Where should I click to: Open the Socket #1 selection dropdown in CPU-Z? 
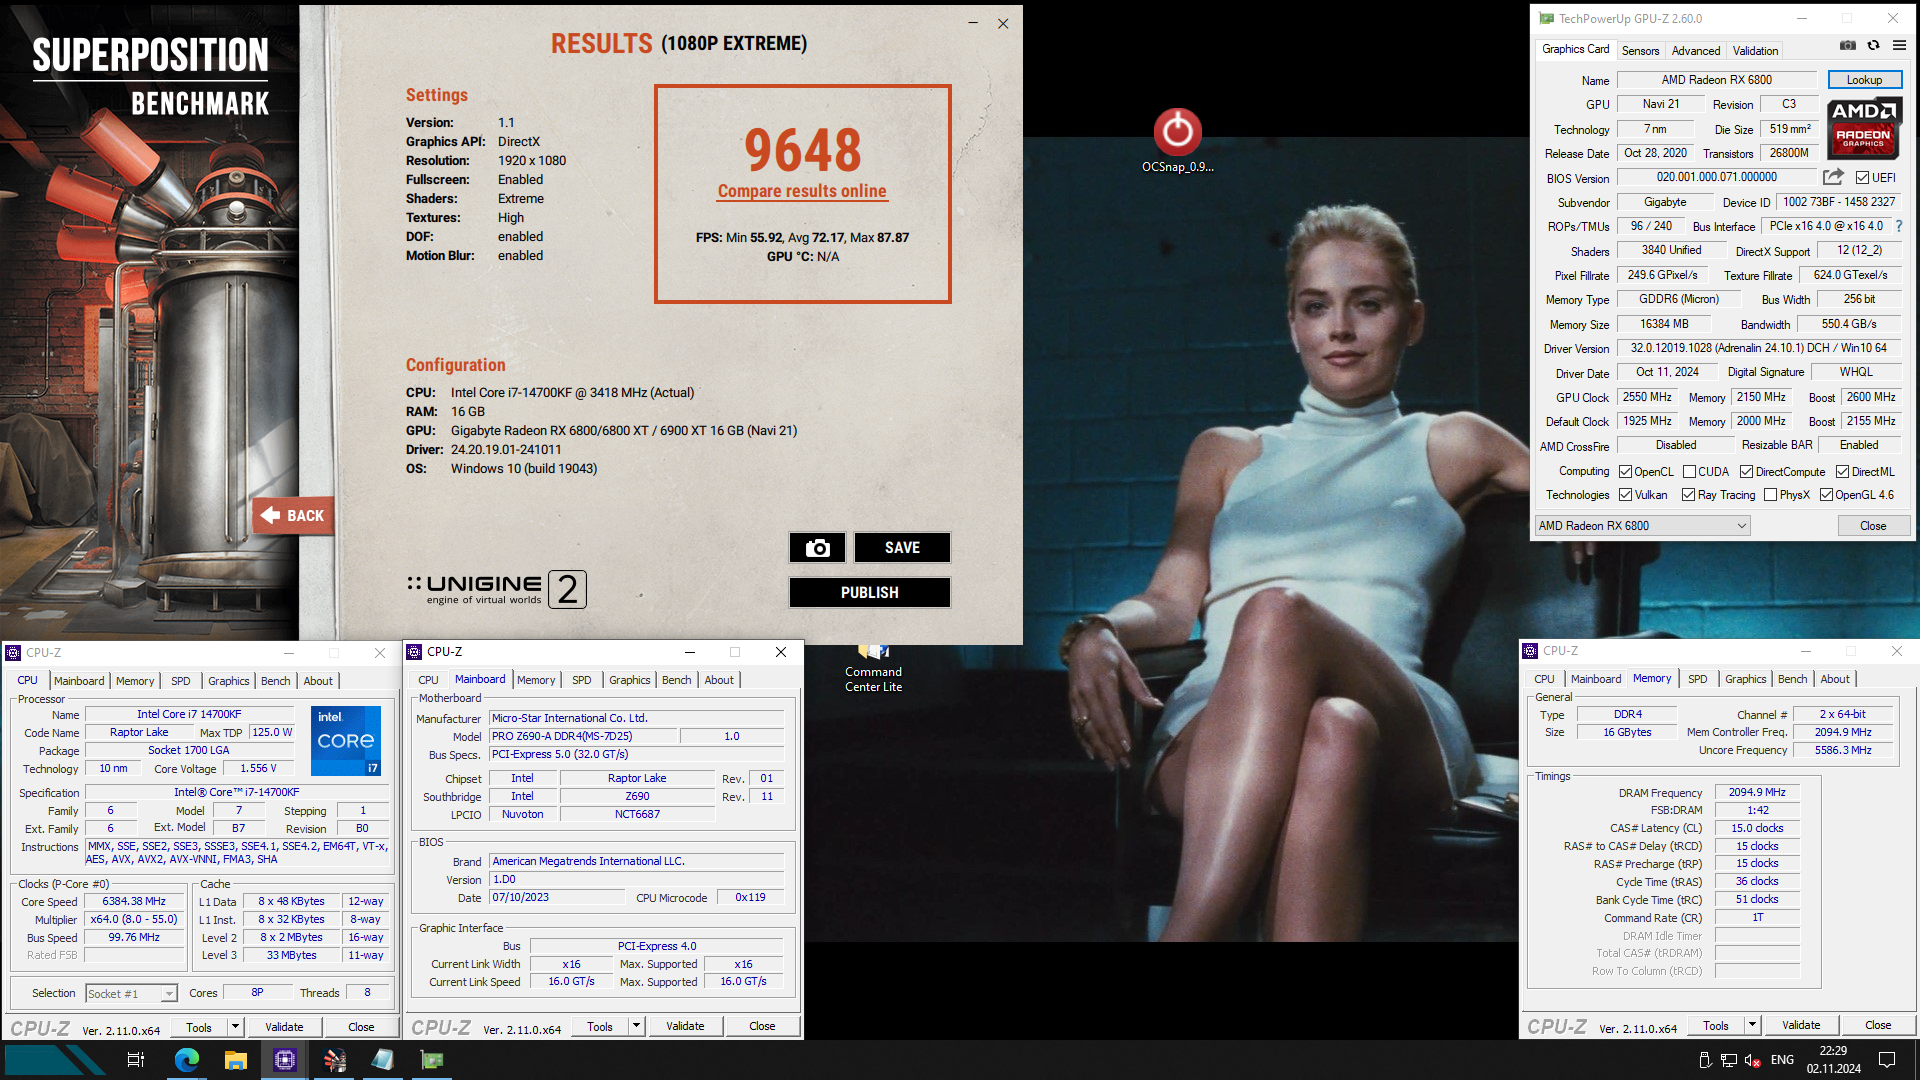click(131, 994)
